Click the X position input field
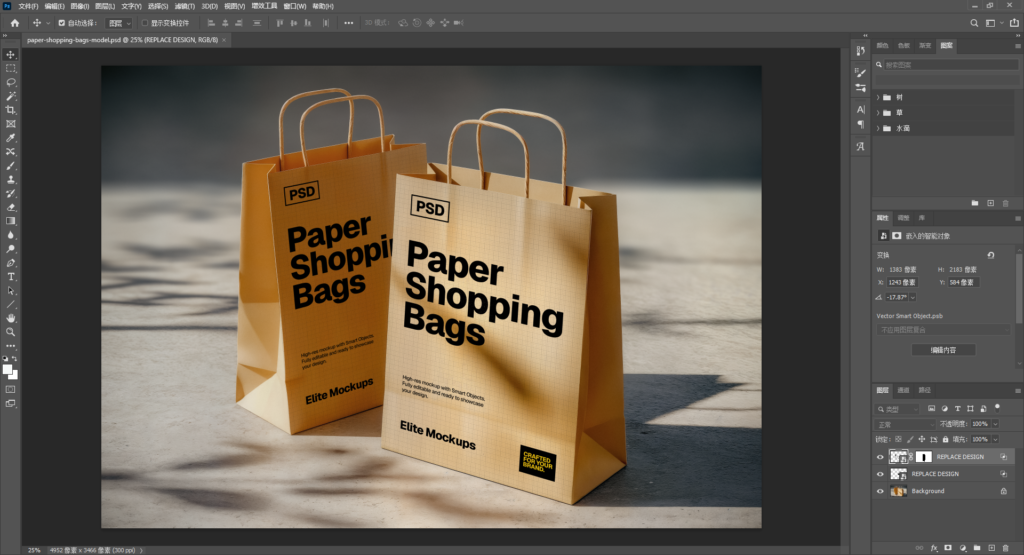Viewport: 1024px width, 555px height. [902, 282]
